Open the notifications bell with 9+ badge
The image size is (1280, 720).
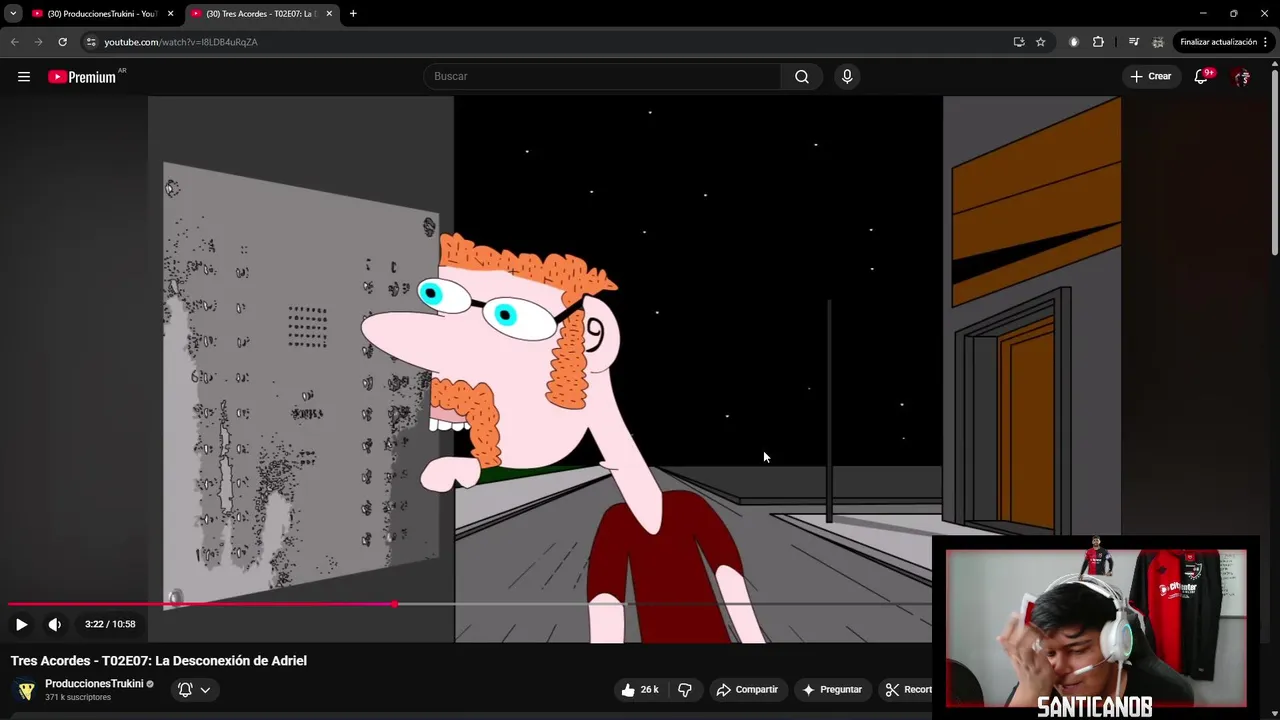click(1202, 77)
